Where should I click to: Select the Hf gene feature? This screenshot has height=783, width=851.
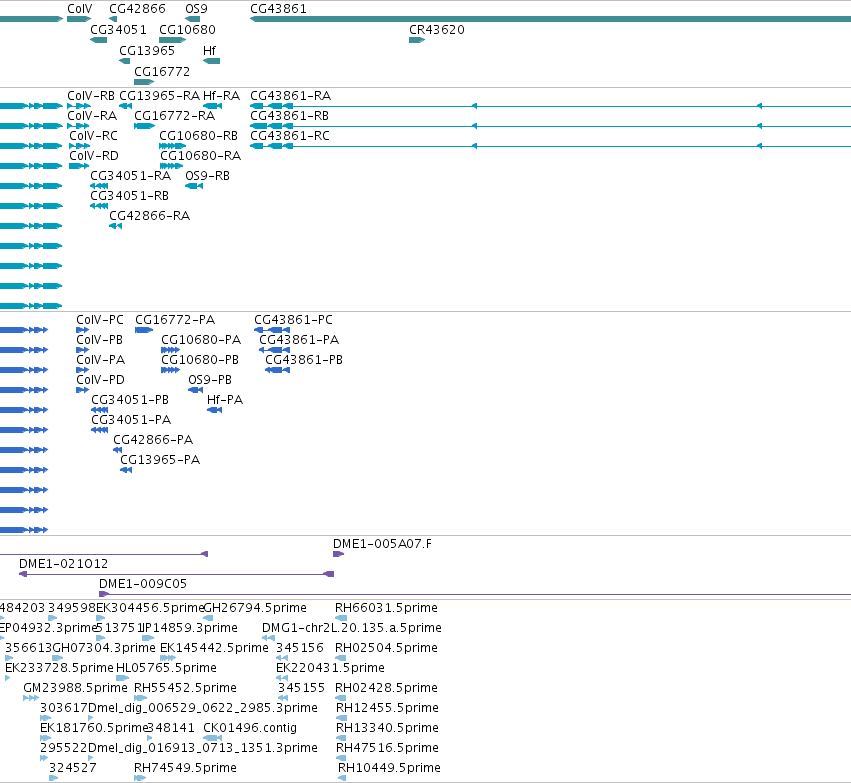tap(212, 61)
